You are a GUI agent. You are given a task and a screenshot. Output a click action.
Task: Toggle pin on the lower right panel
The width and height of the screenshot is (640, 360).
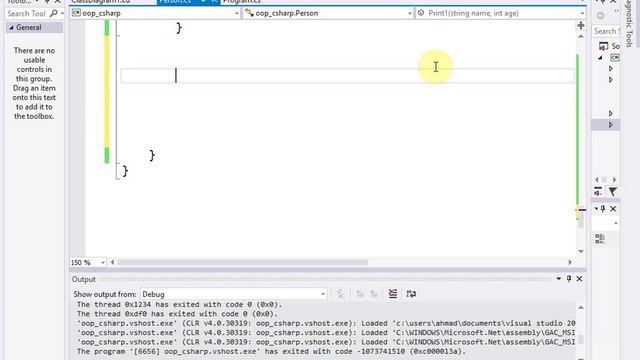(x=603, y=209)
